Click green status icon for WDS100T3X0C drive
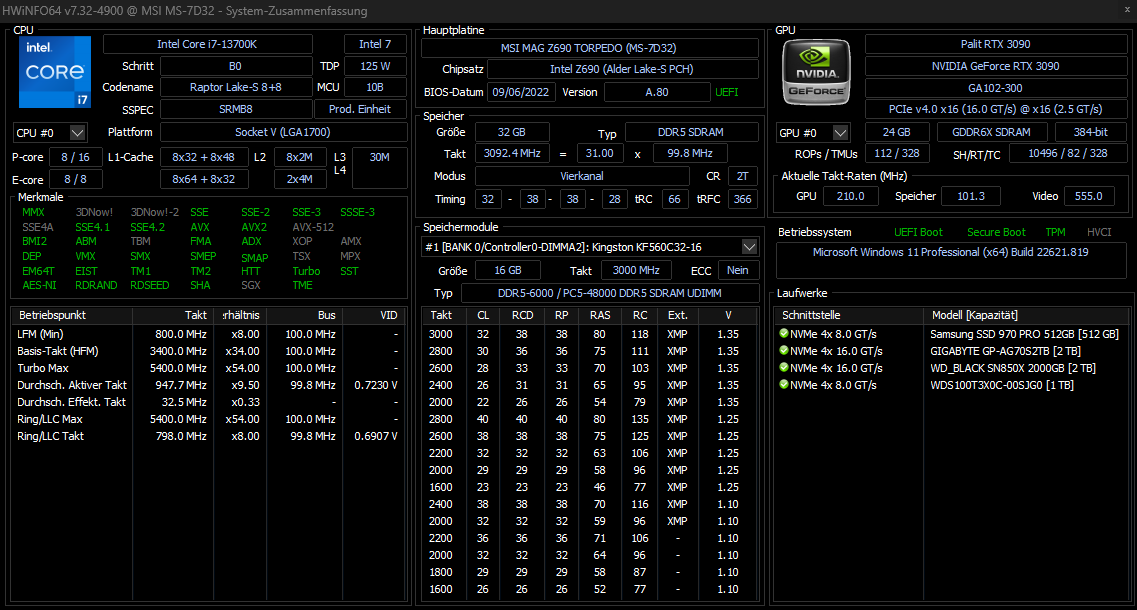This screenshot has width=1137, height=610. coord(784,384)
